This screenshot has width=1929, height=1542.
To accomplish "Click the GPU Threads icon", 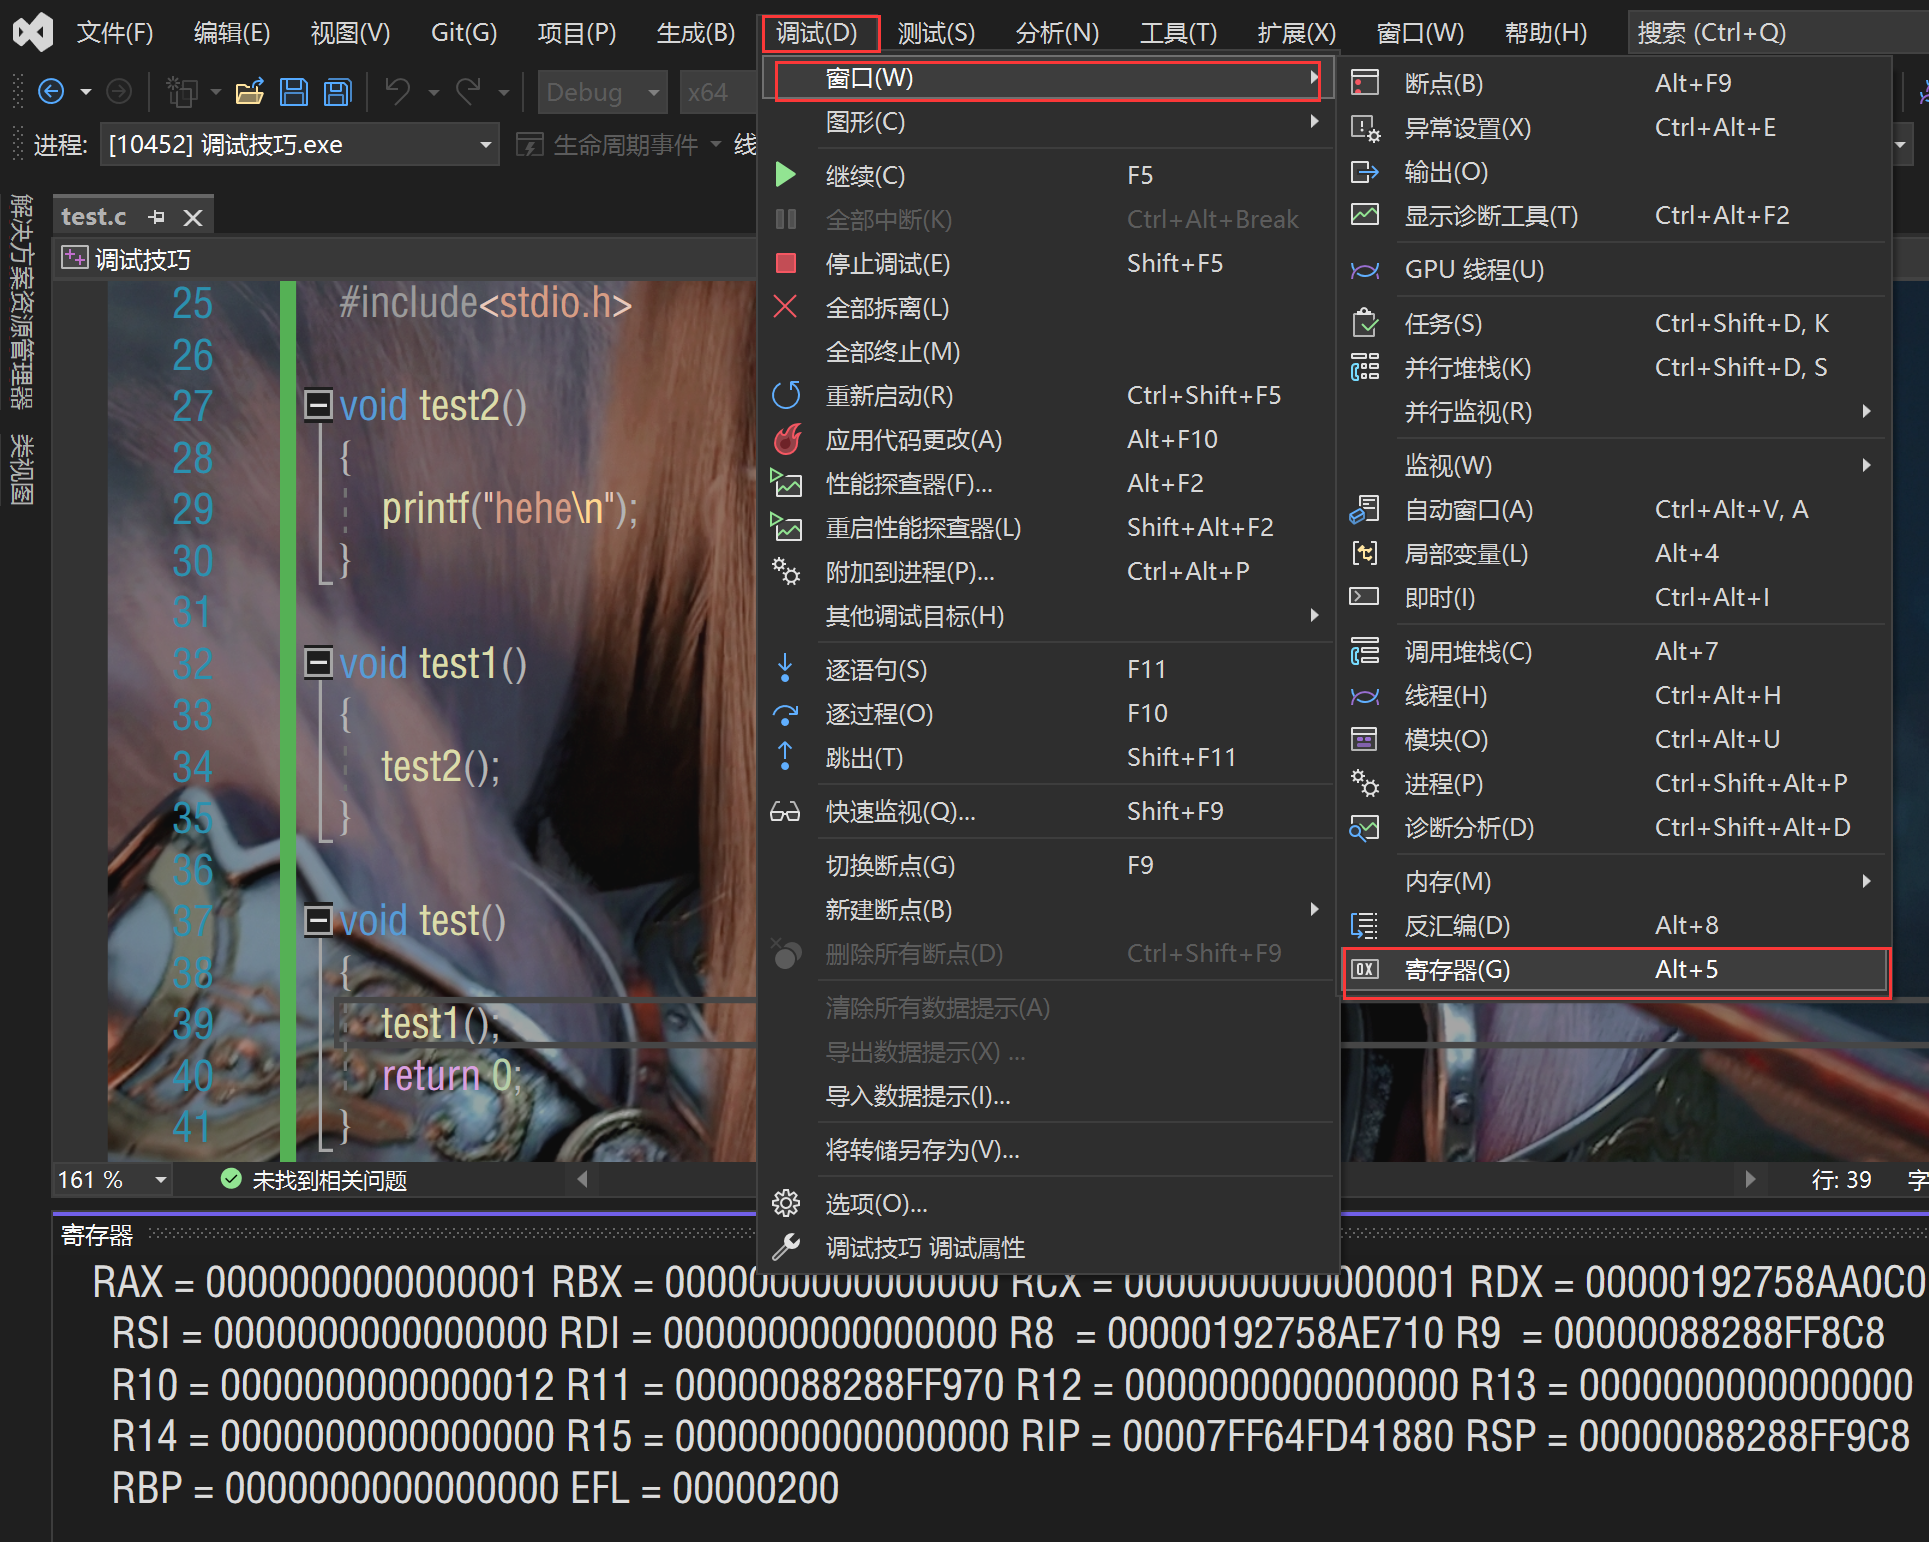I will pyautogui.click(x=1365, y=270).
